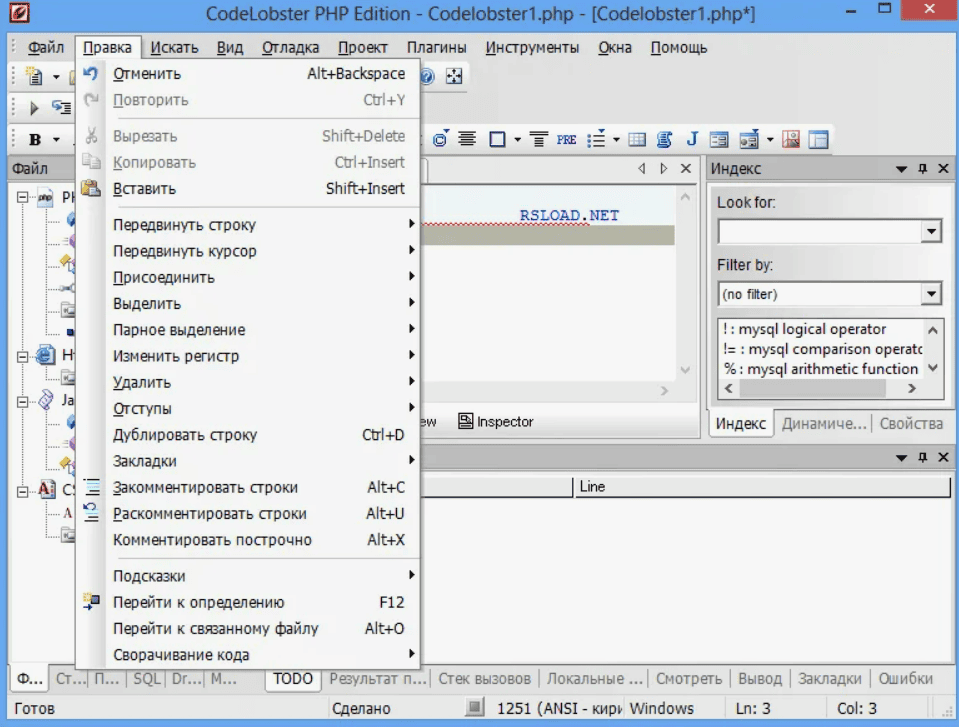This screenshot has width=959, height=727.
Task: Pin the Индекс panel
Action: [923, 168]
